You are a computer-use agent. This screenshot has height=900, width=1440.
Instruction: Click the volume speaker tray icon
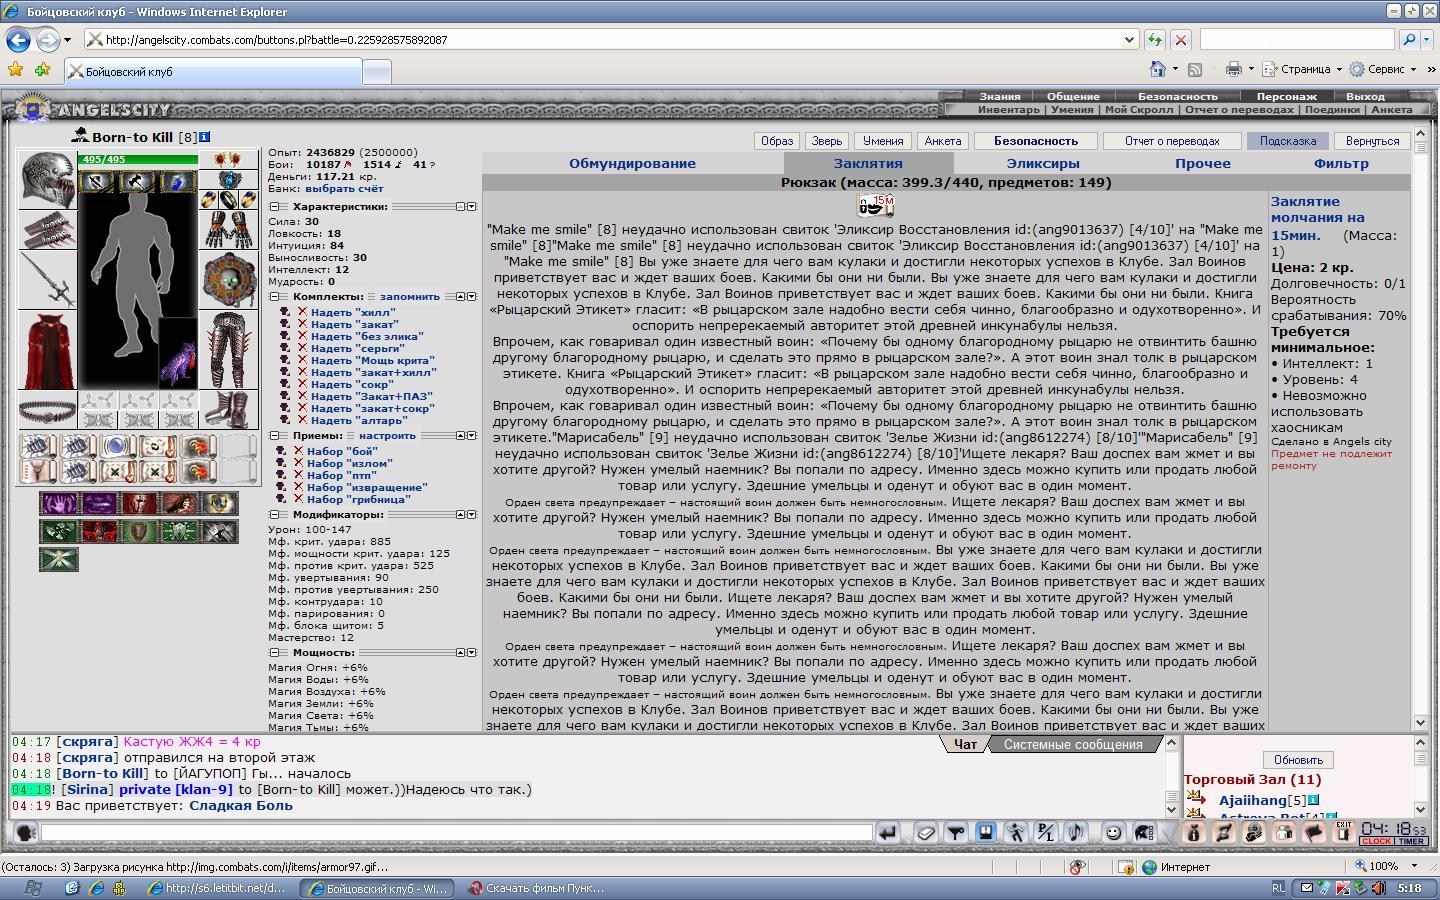click(1378, 888)
